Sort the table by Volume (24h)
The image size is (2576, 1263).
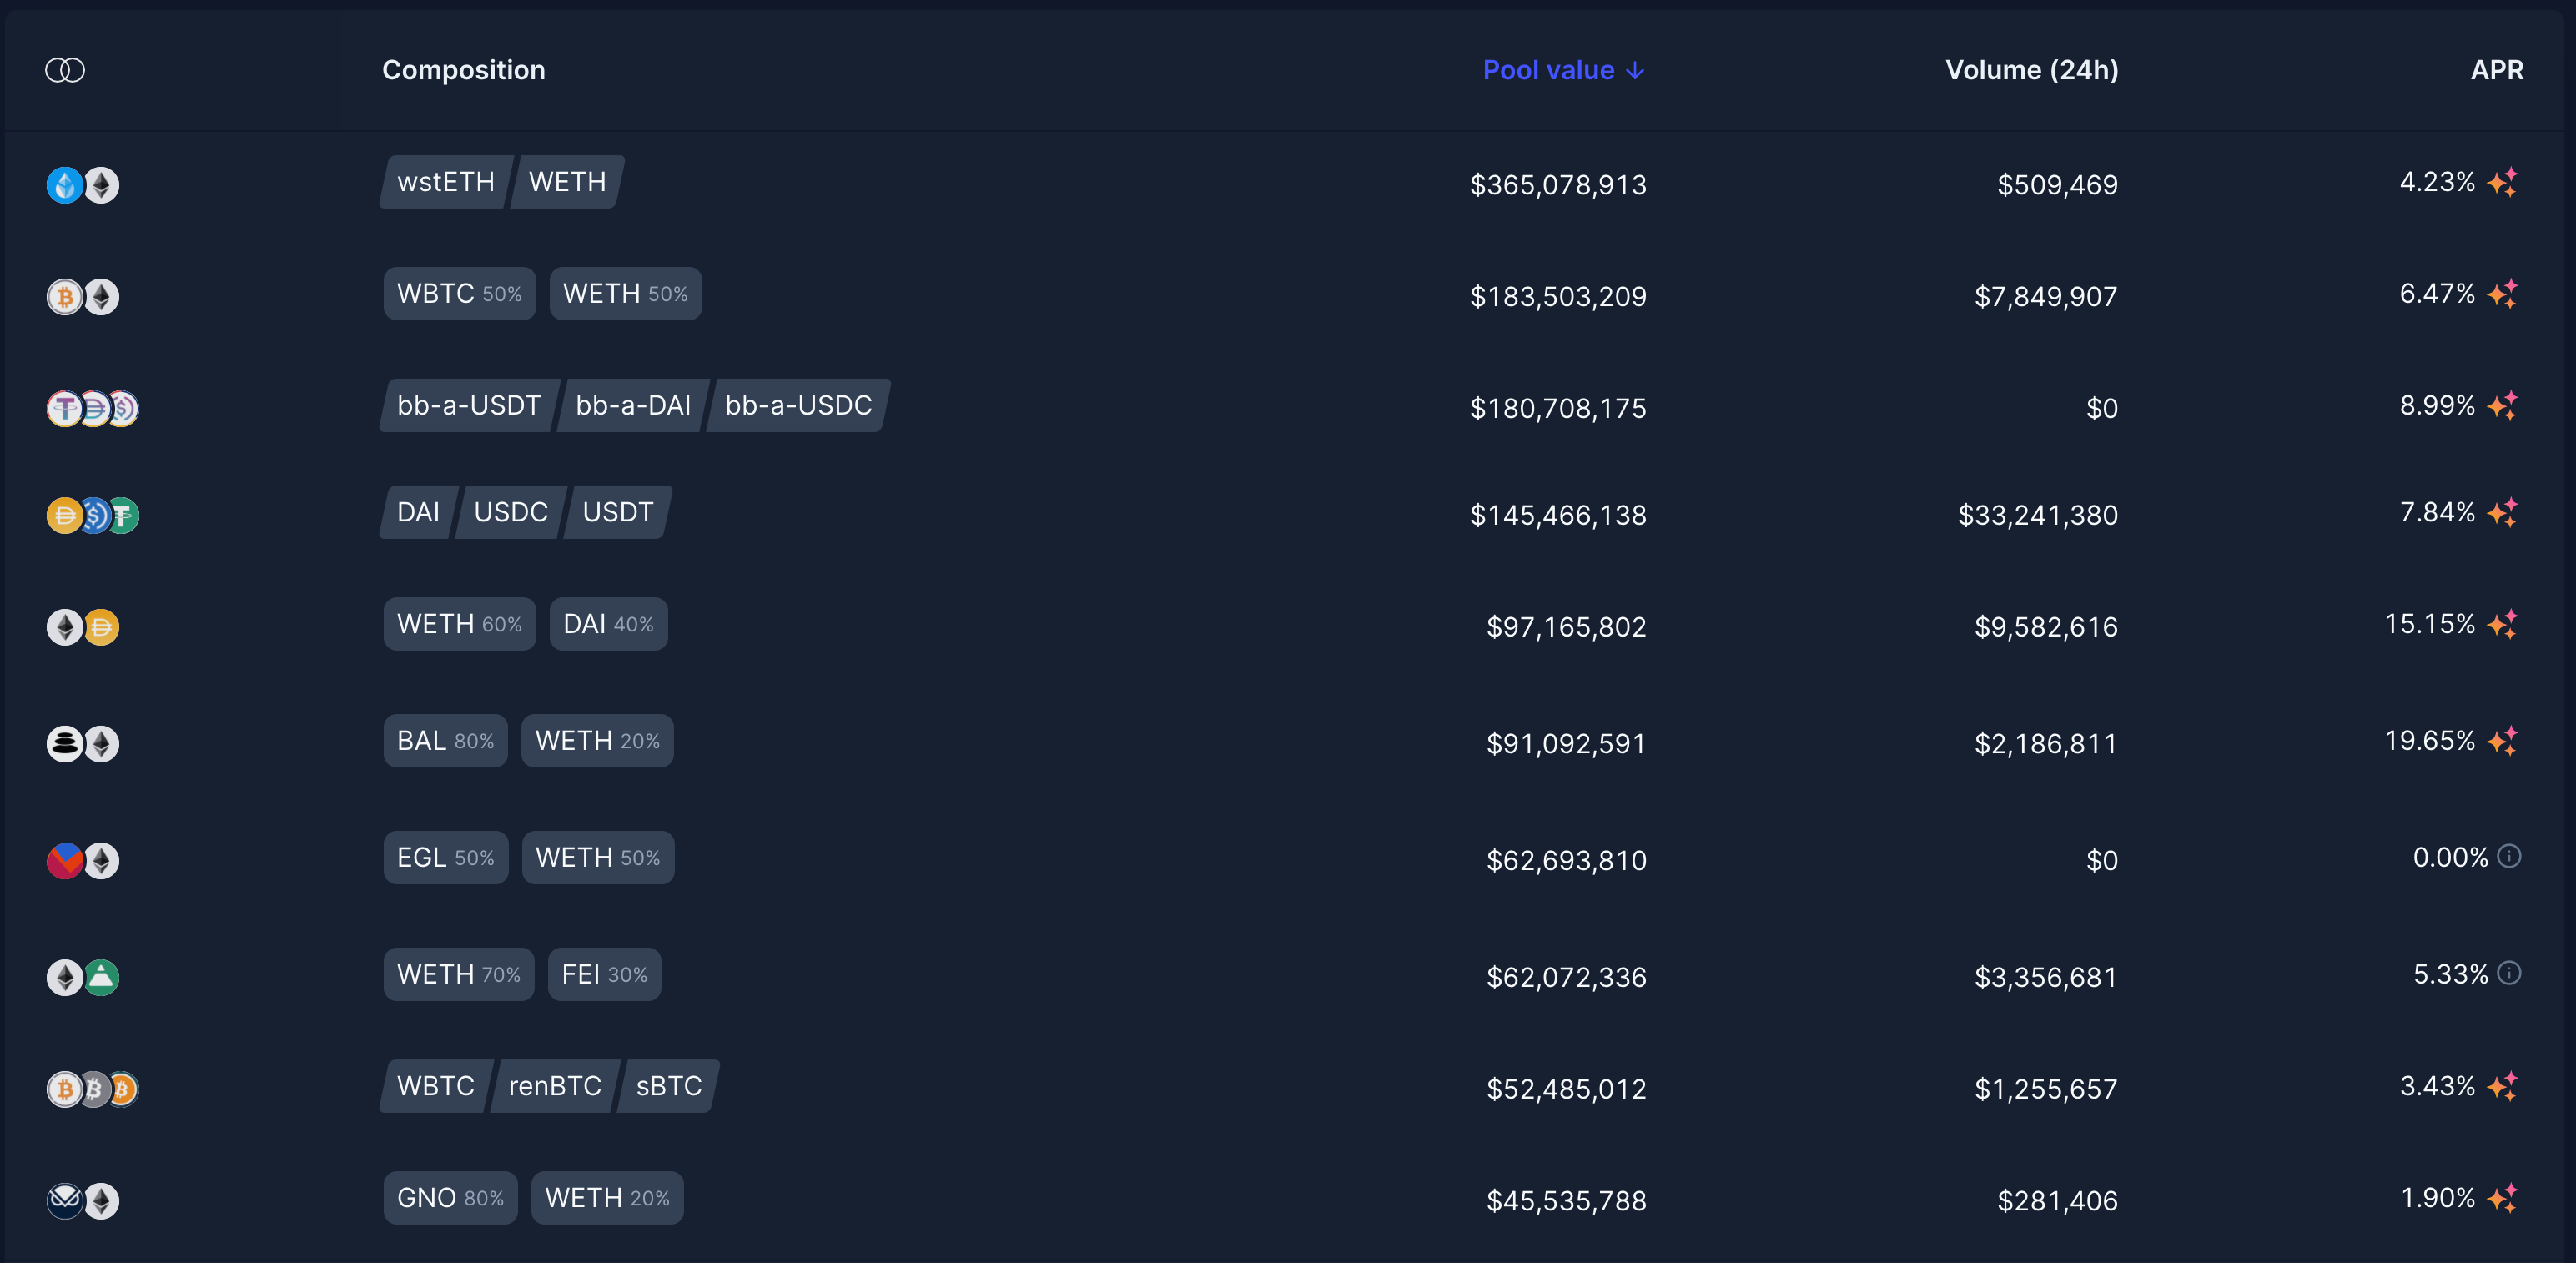(2032, 70)
